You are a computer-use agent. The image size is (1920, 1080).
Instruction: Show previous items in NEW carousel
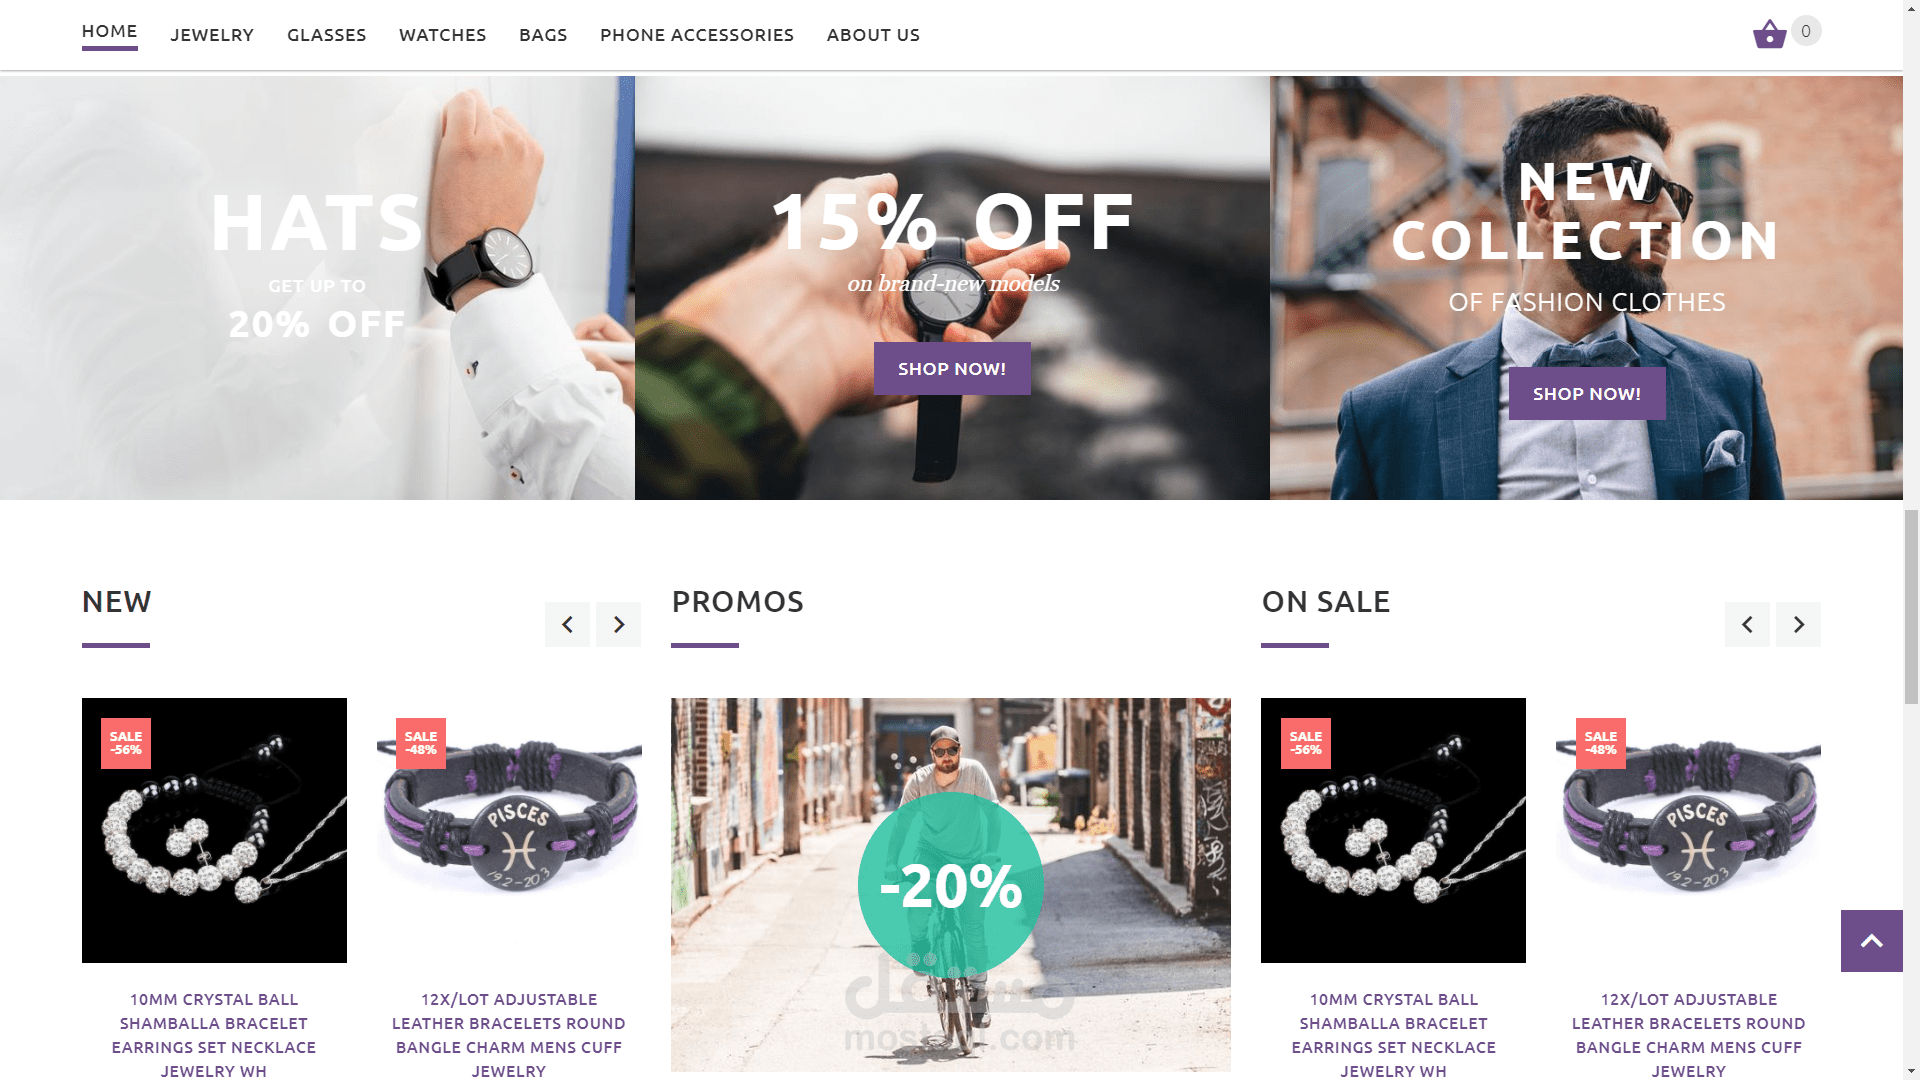[x=567, y=624]
